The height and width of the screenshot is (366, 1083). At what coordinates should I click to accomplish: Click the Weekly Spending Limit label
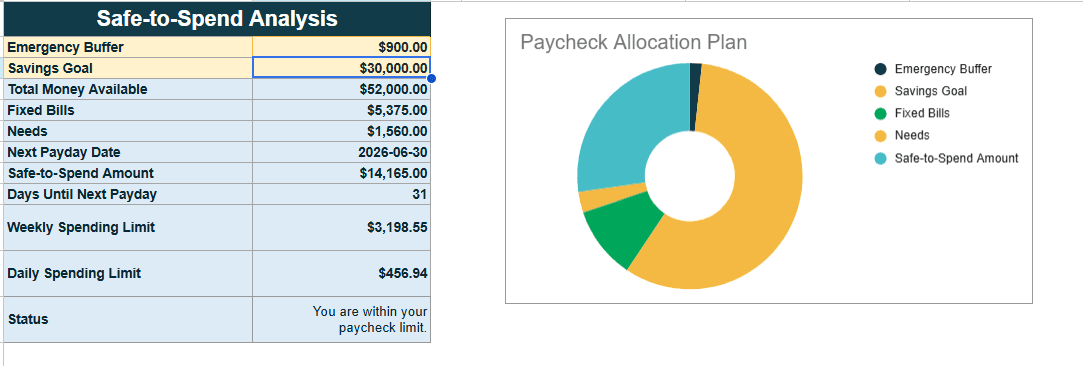point(128,228)
